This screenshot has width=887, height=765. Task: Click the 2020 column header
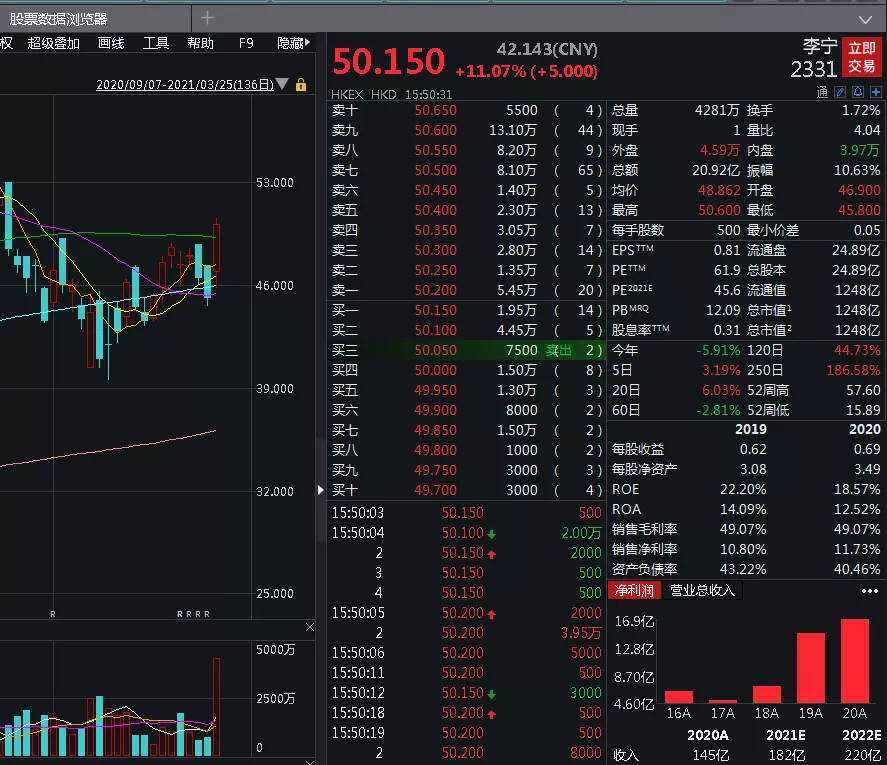tap(864, 429)
